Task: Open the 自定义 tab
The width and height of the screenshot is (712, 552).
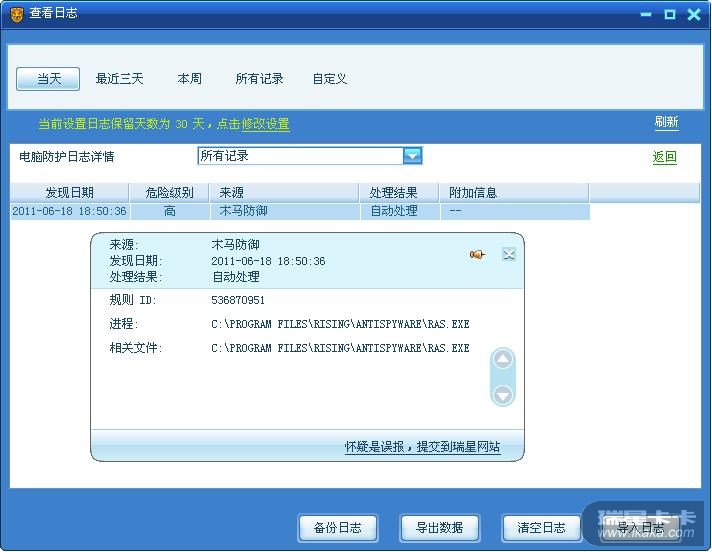Action: tap(330, 79)
